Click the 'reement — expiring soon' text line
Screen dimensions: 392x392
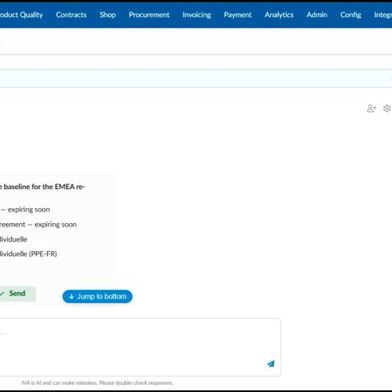[x=38, y=224]
